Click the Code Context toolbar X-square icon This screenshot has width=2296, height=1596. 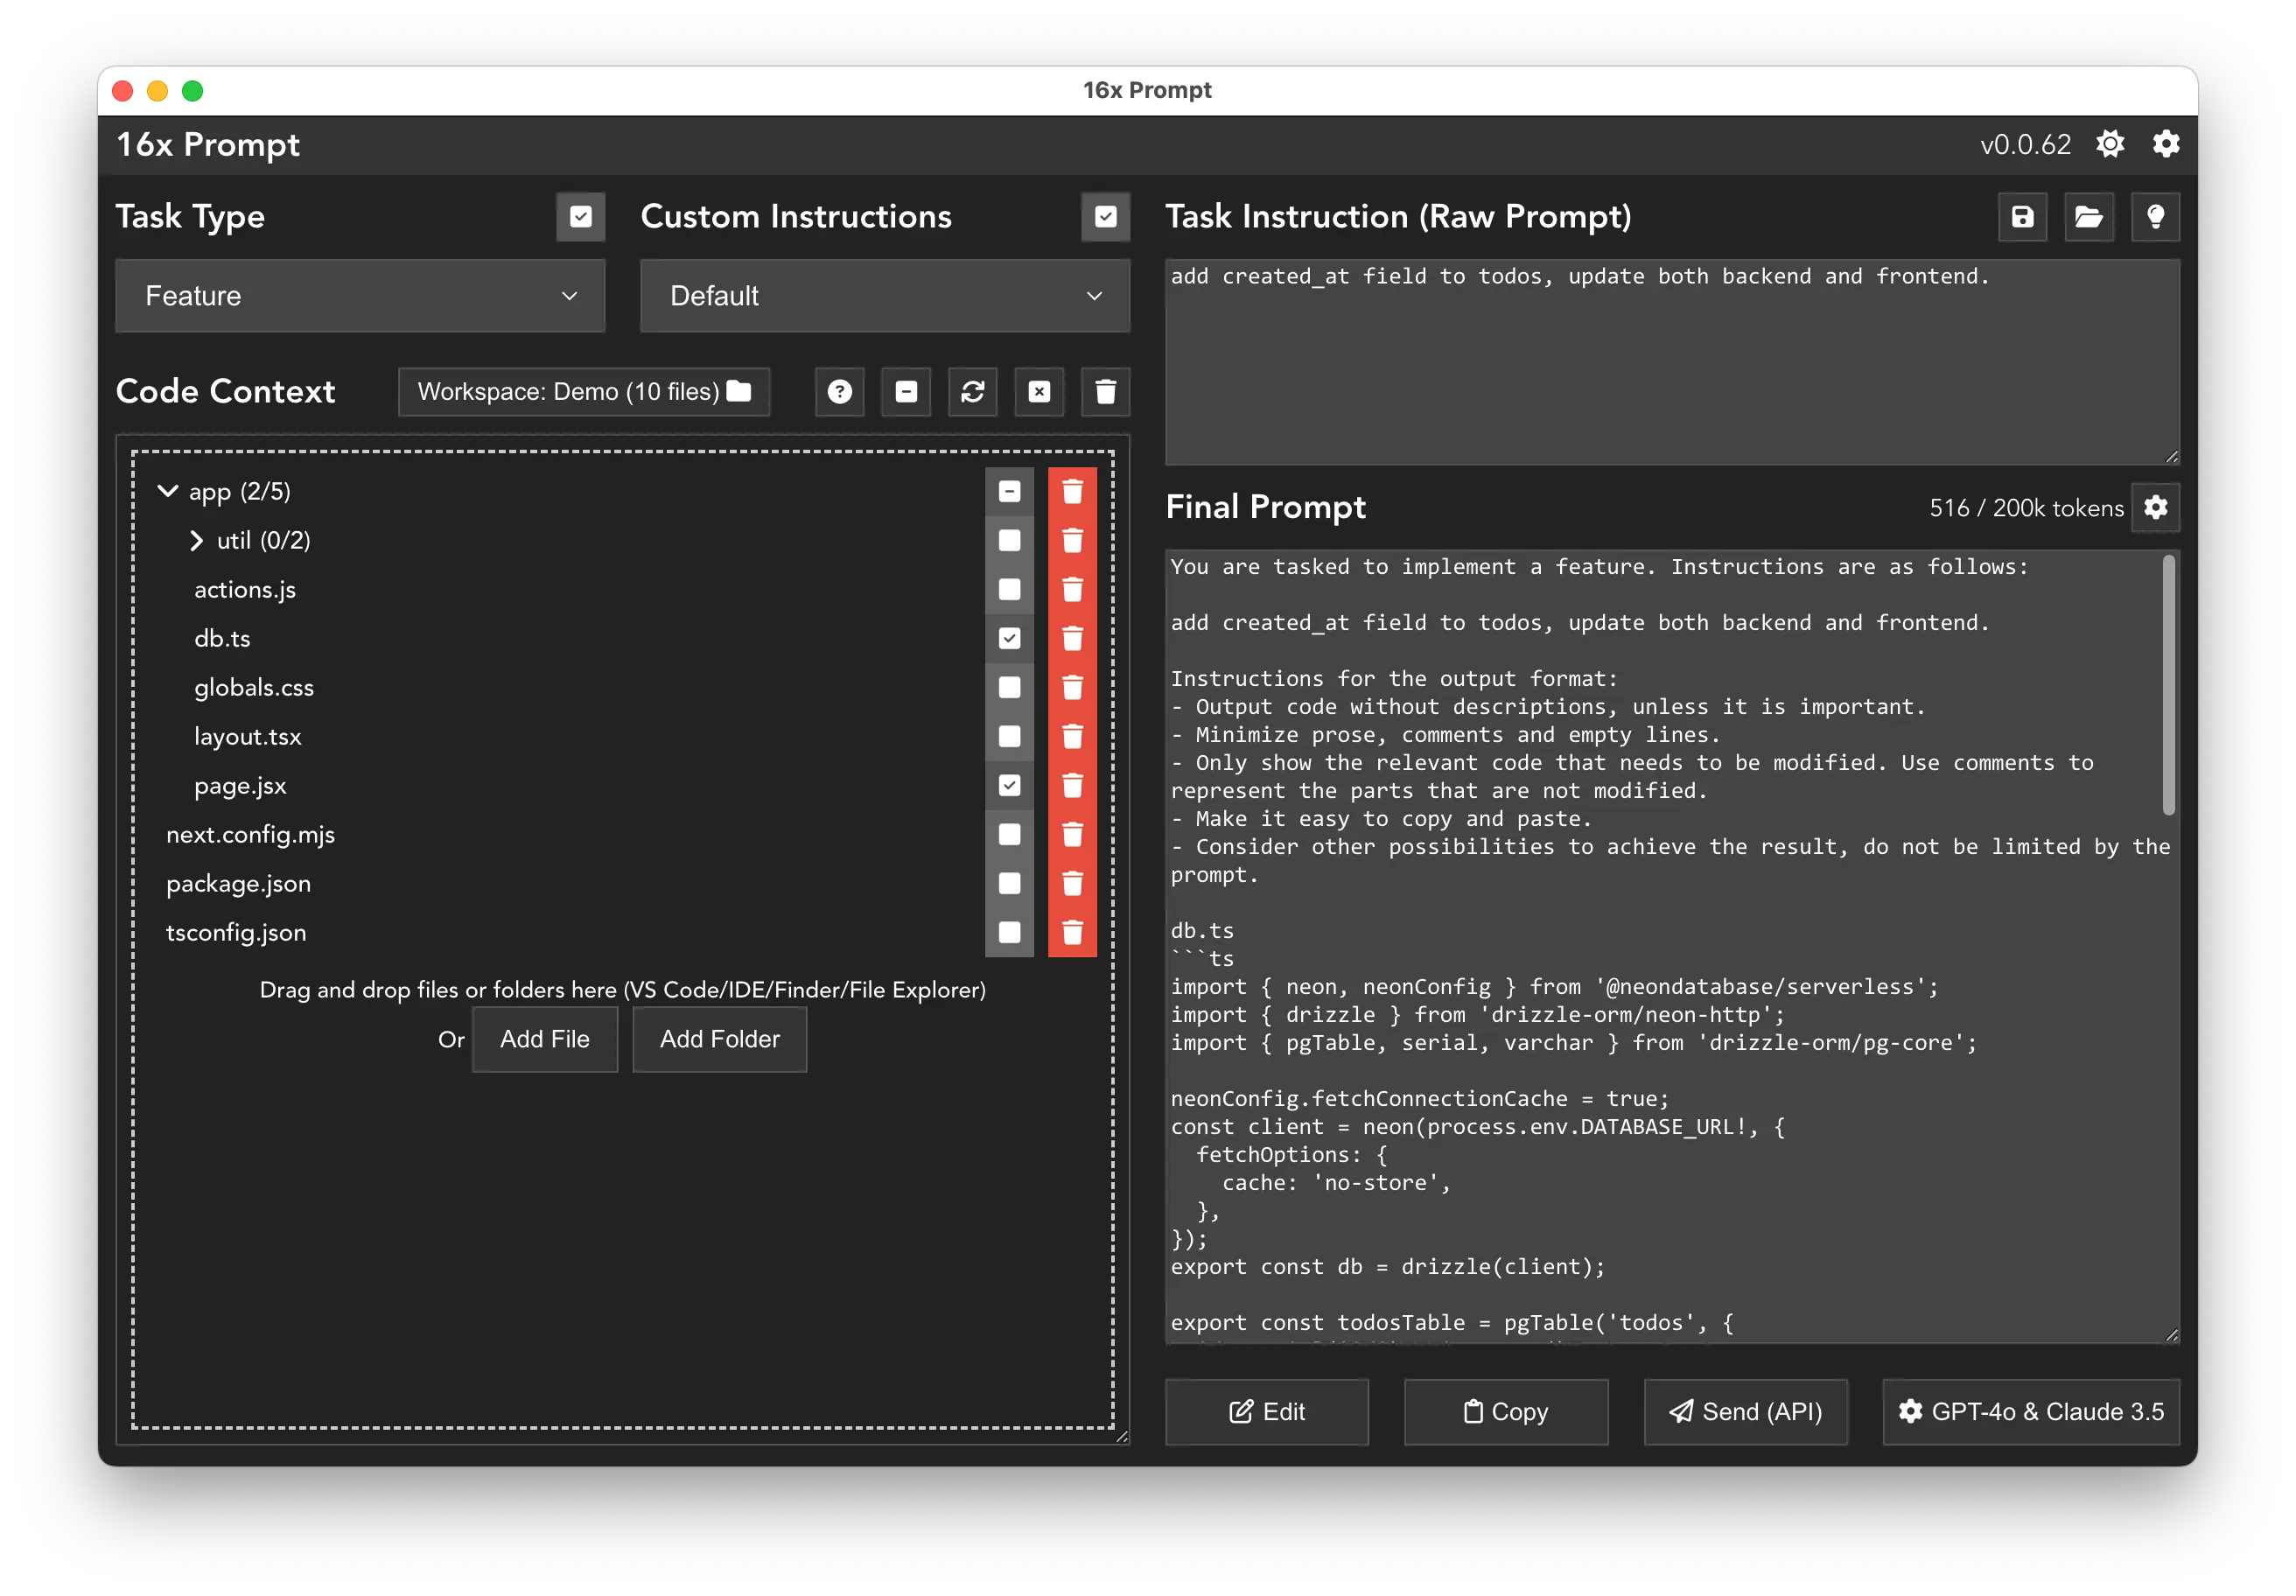(1040, 391)
